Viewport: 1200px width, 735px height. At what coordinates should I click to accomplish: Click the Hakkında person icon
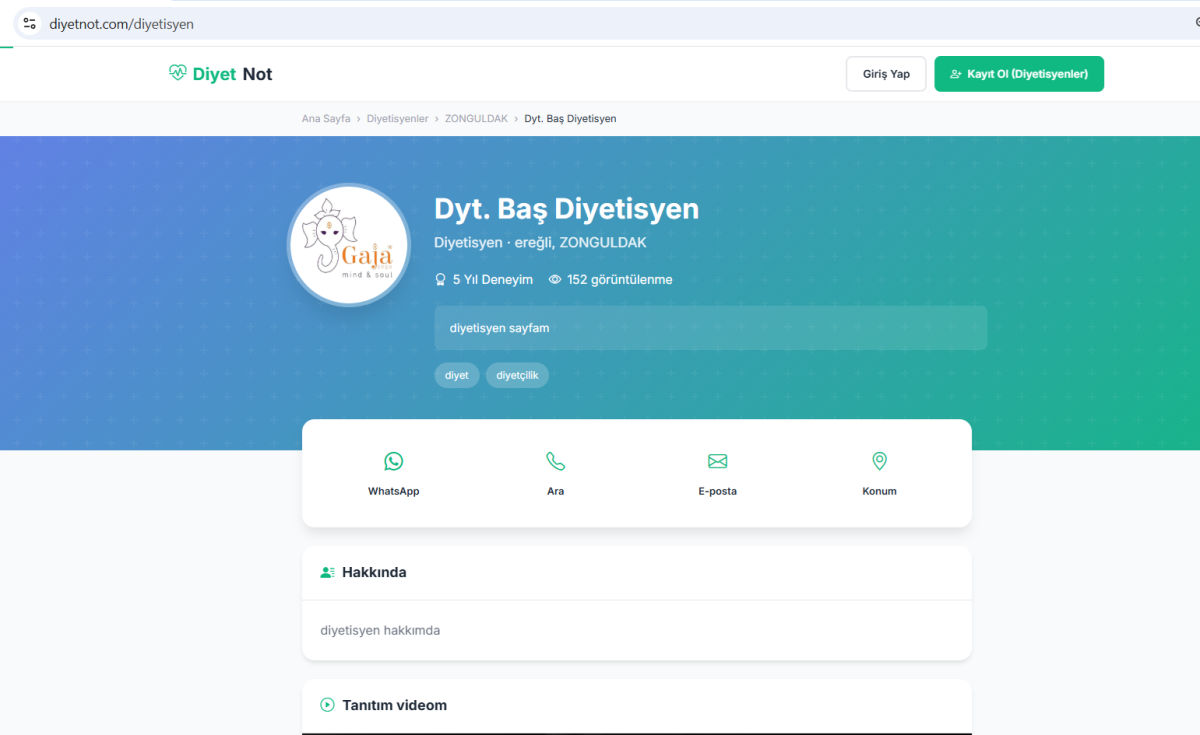(x=327, y=573)
